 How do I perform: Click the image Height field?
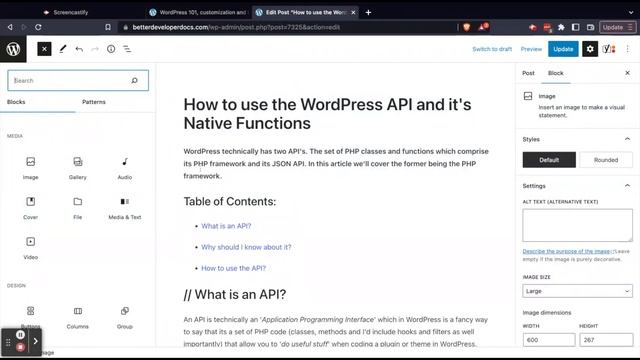606,340
